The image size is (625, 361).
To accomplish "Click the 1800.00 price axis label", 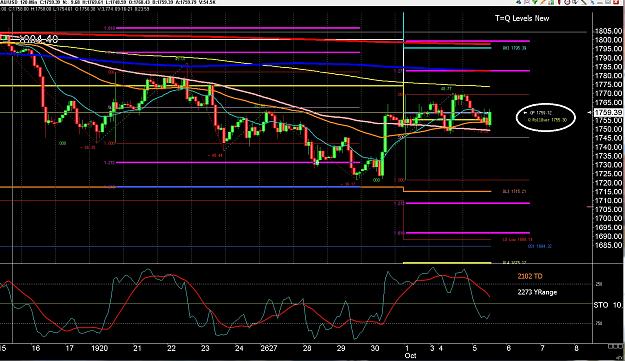I will point(608,40).
